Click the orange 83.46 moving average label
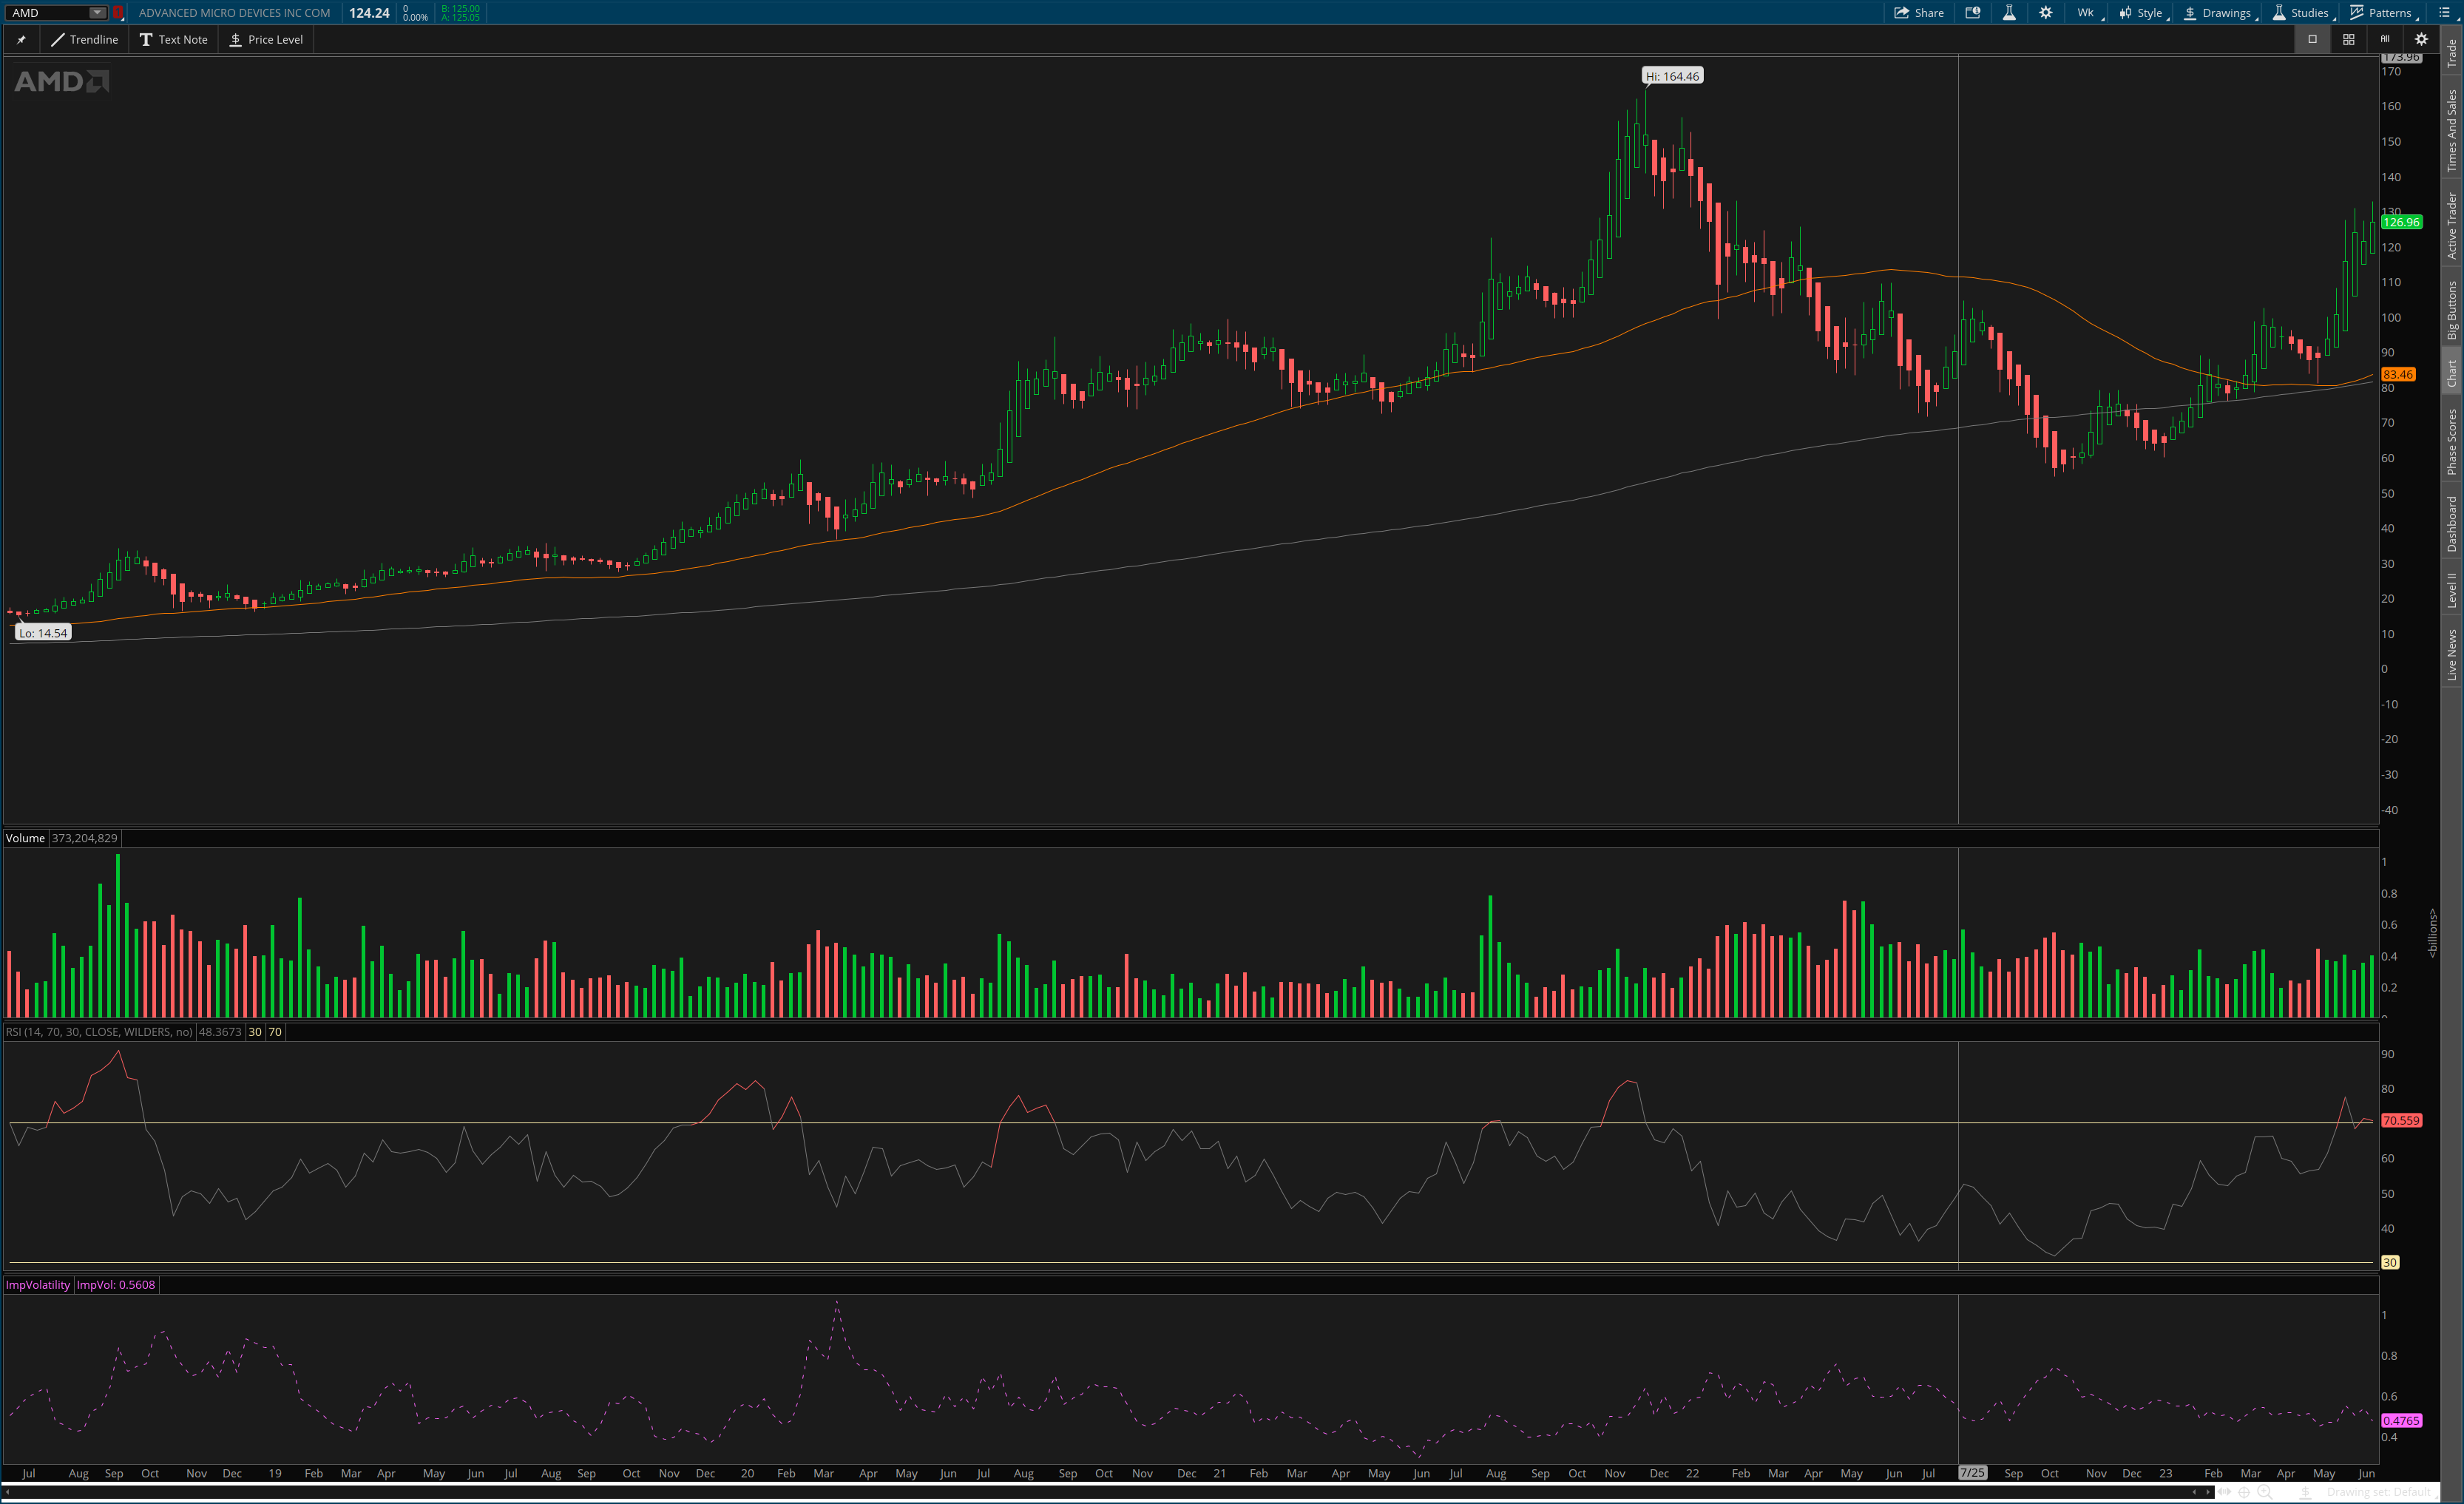The width and height of the screenshot is (2464, 1504). (2398, 374)
